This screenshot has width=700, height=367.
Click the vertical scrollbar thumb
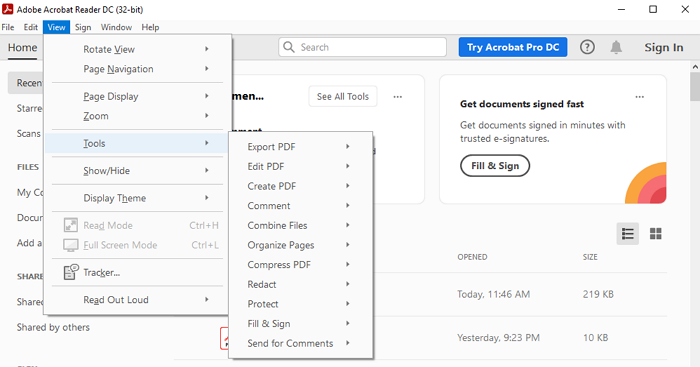695,87
